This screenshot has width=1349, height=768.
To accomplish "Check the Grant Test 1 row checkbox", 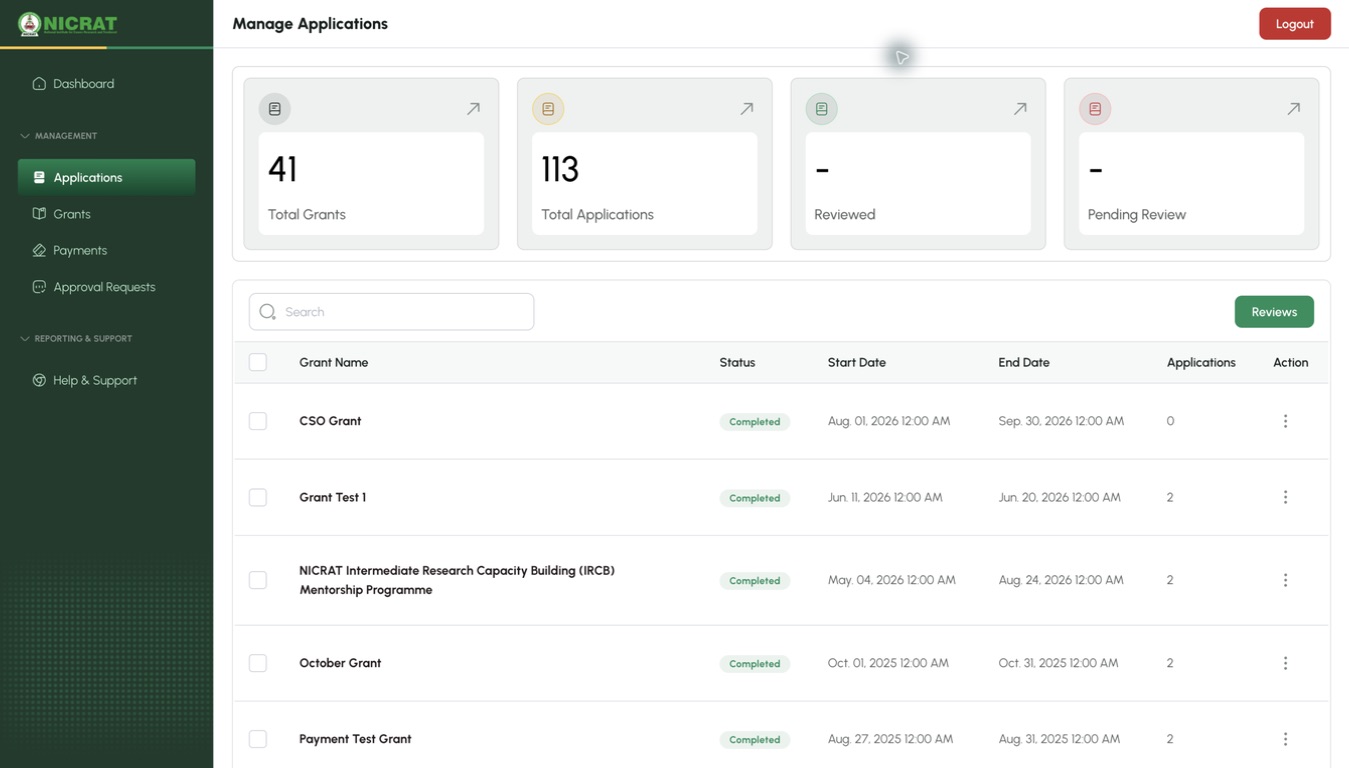I will 258,497.
